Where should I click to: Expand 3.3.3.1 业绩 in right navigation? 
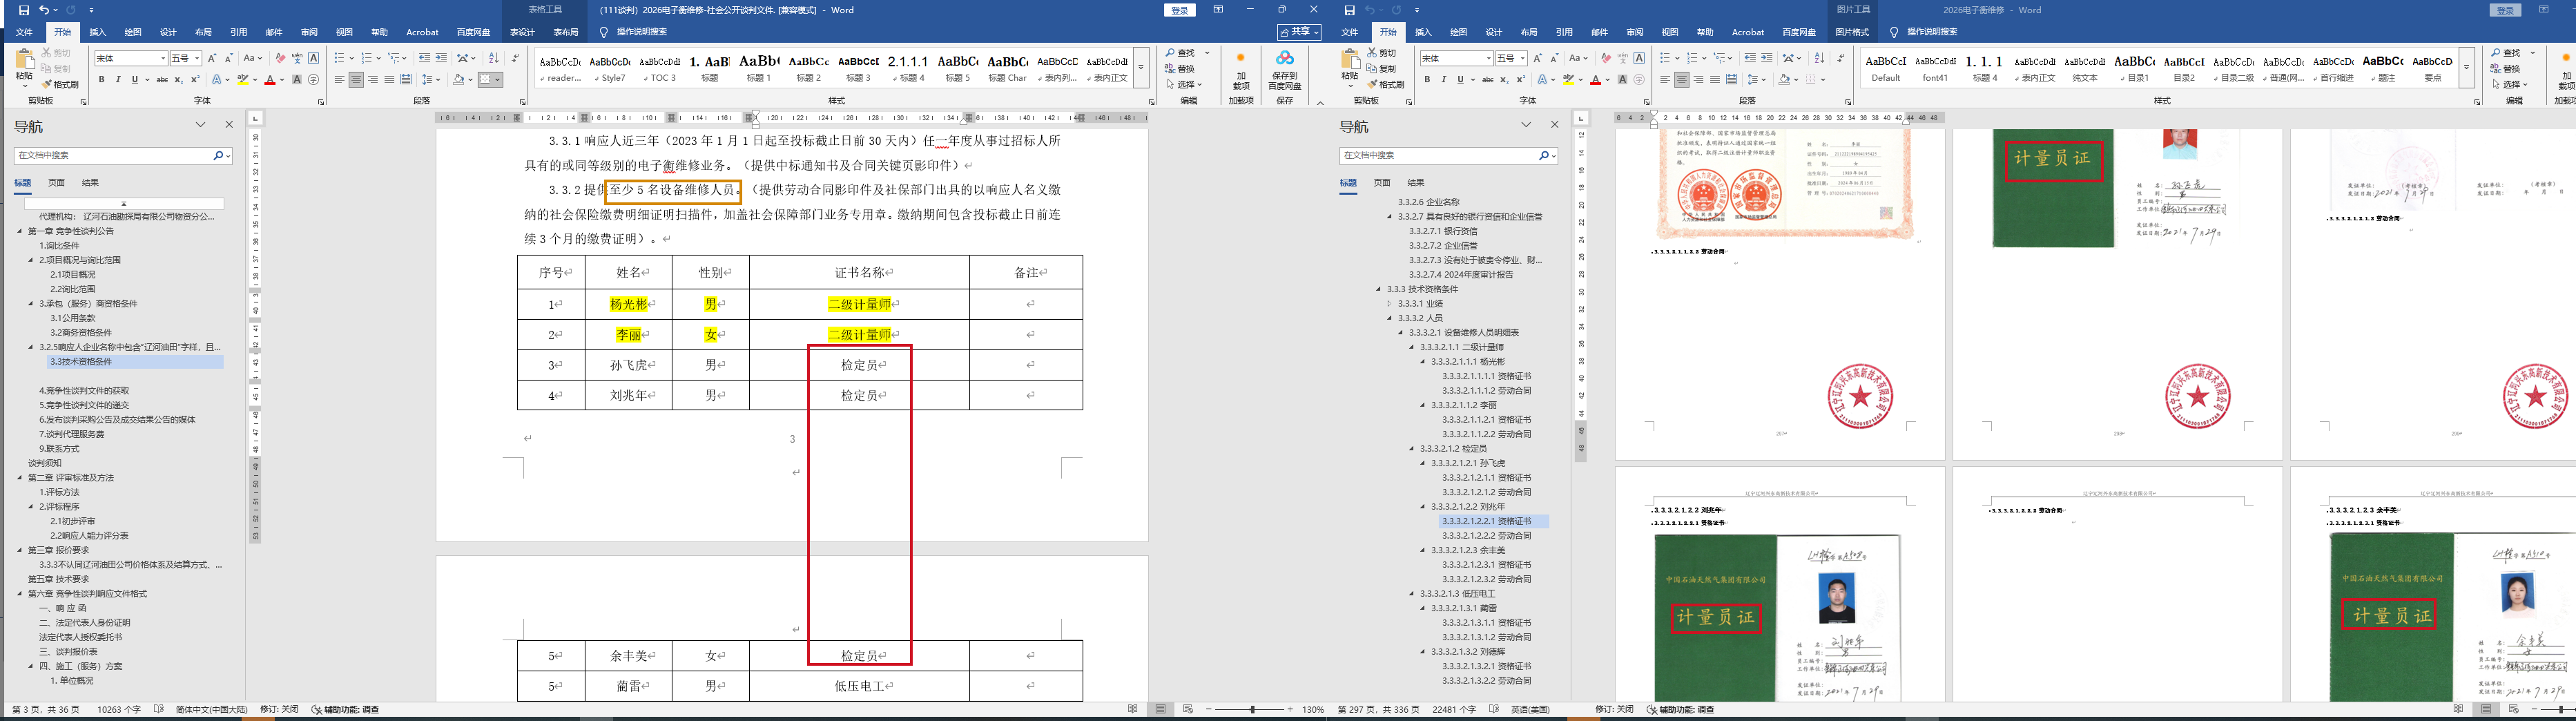point(1389,303)
